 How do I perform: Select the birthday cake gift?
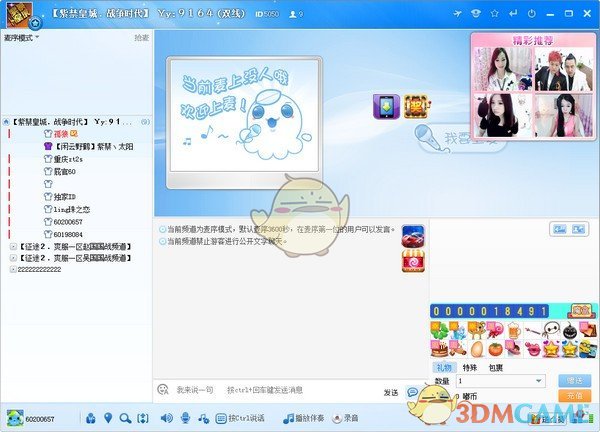[439, 349]
